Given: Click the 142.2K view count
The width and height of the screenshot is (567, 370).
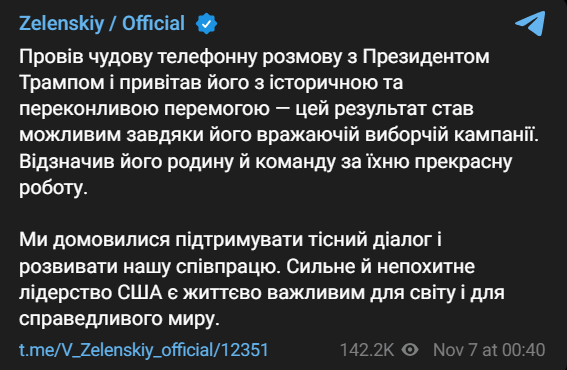Looking at the screenshot, I should pos(367,350).
